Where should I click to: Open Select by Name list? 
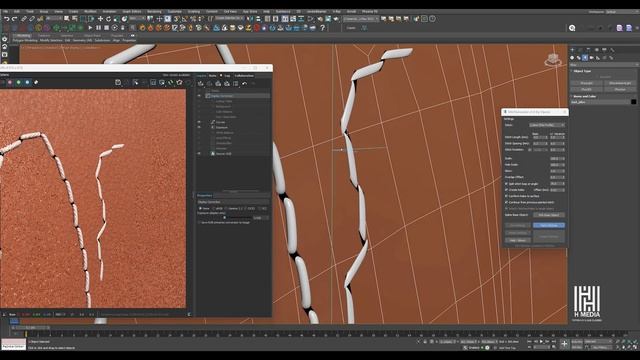pyautogui.click(x=75, y=19)
